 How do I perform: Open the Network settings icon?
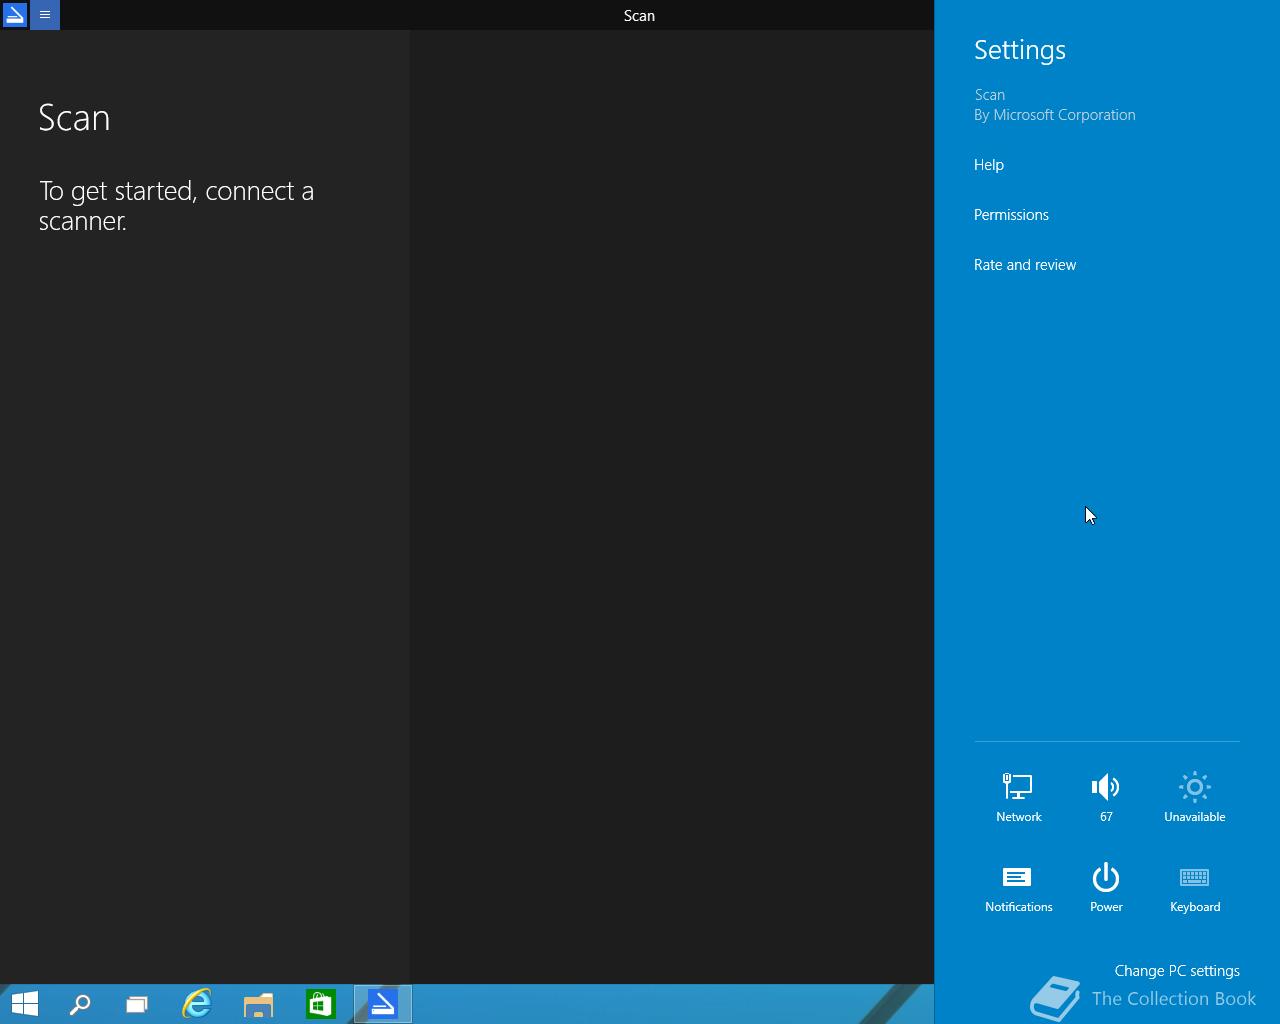(x=1018, y=797)
